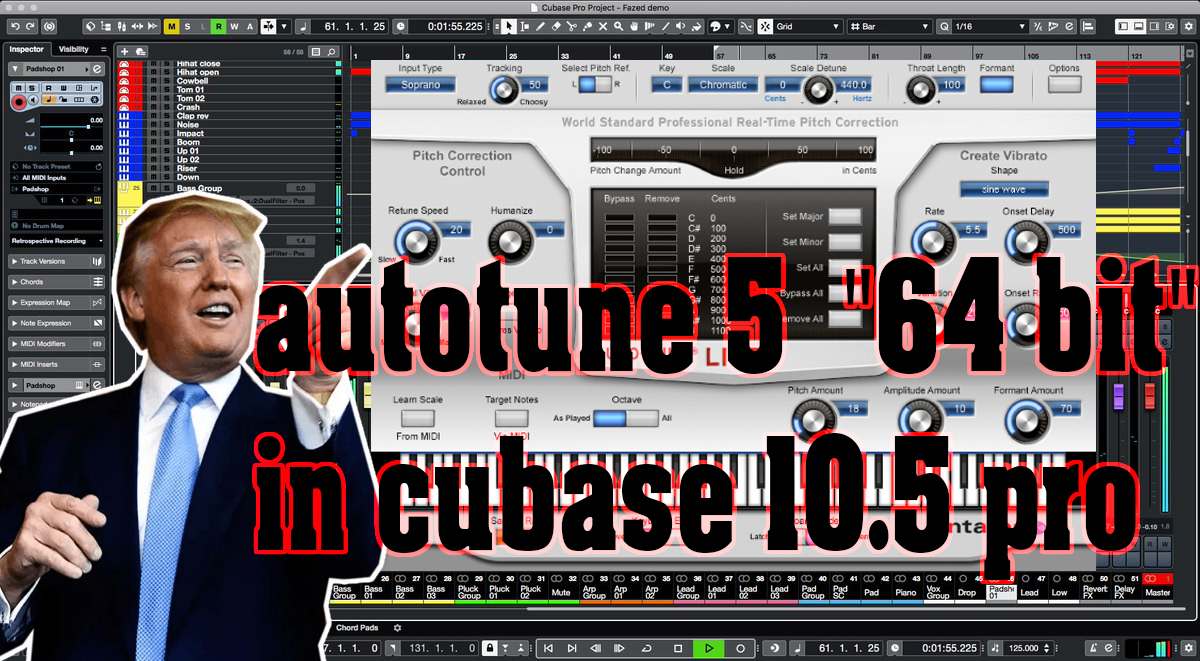Screen dimensions: 1200x661
Task: Click the Fast Forward button in transport
Action: [x=617, y=648]
